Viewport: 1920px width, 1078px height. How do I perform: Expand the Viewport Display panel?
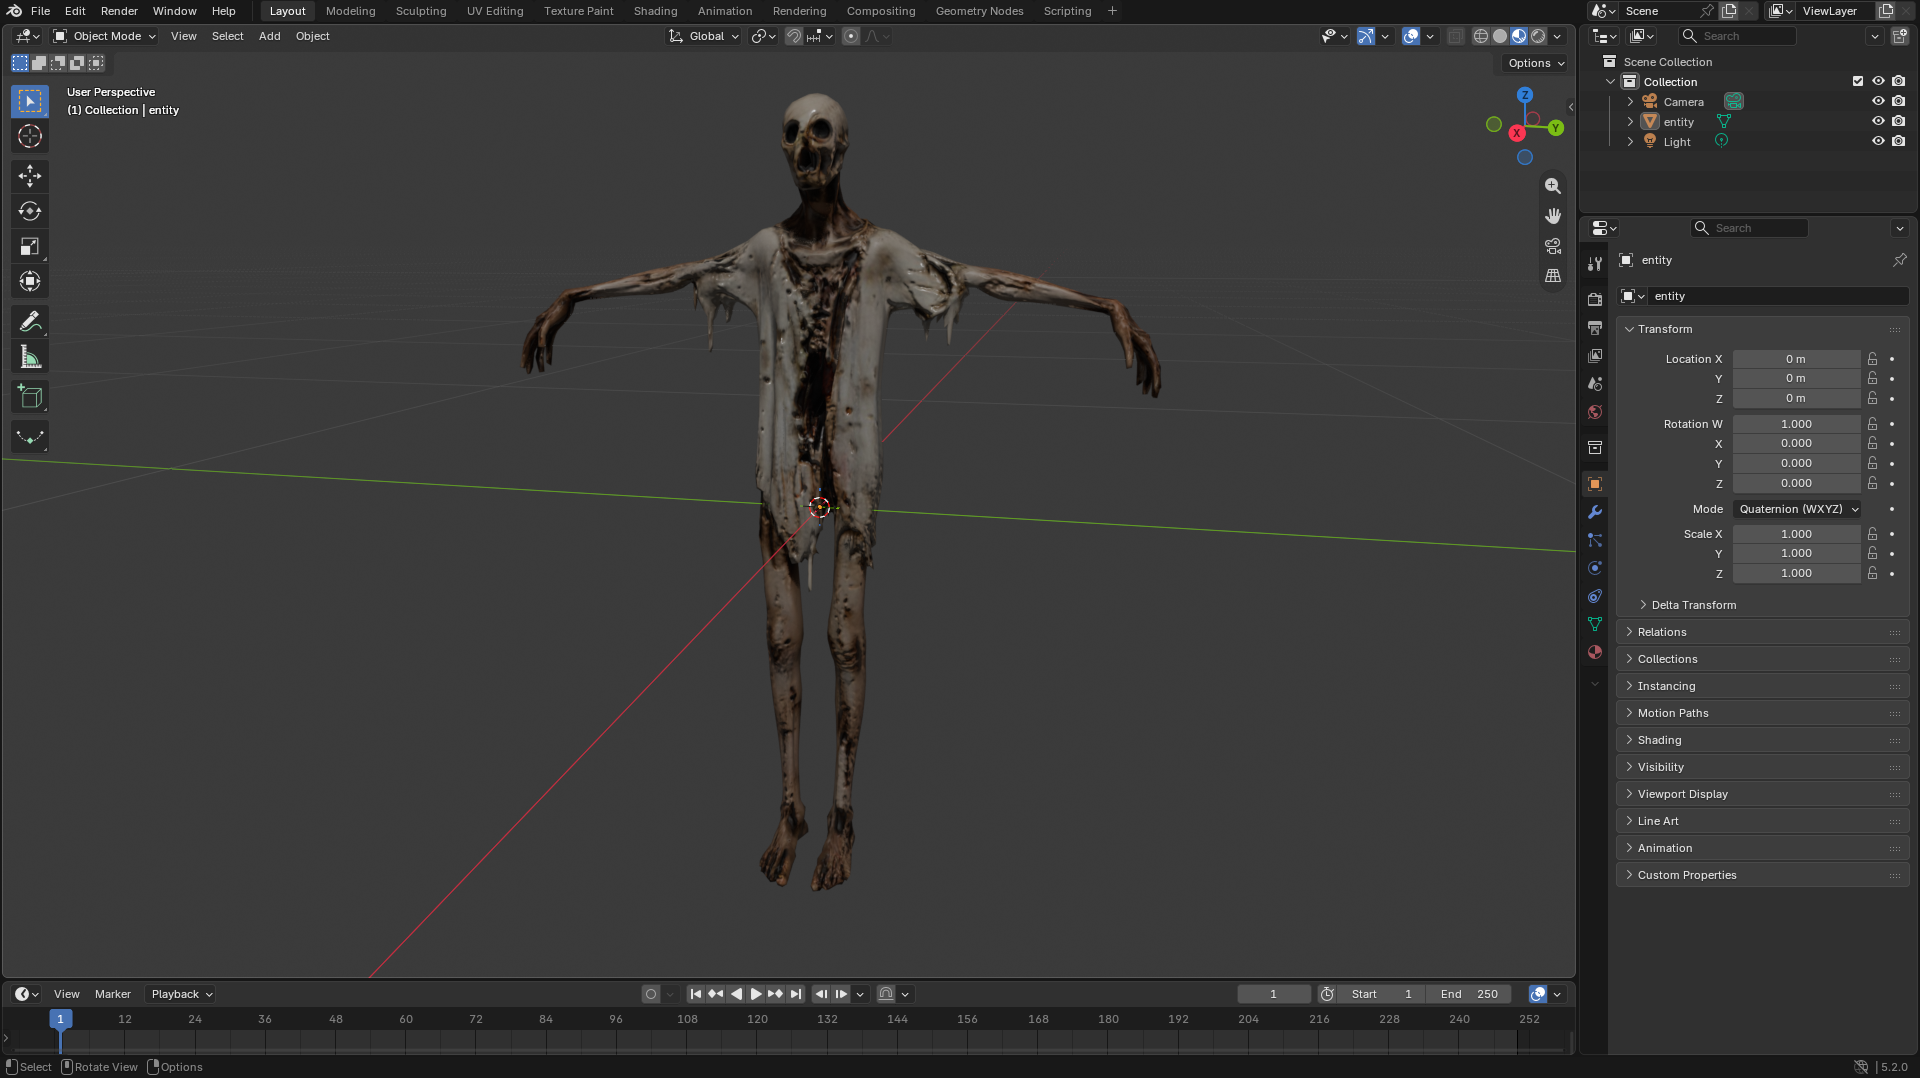pyautogui.click(x=1762, y=794)
